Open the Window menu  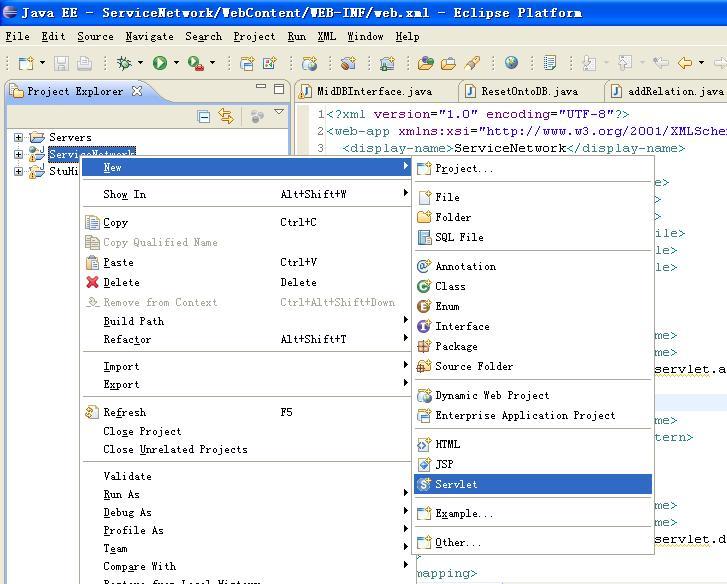tap(365, 36)
